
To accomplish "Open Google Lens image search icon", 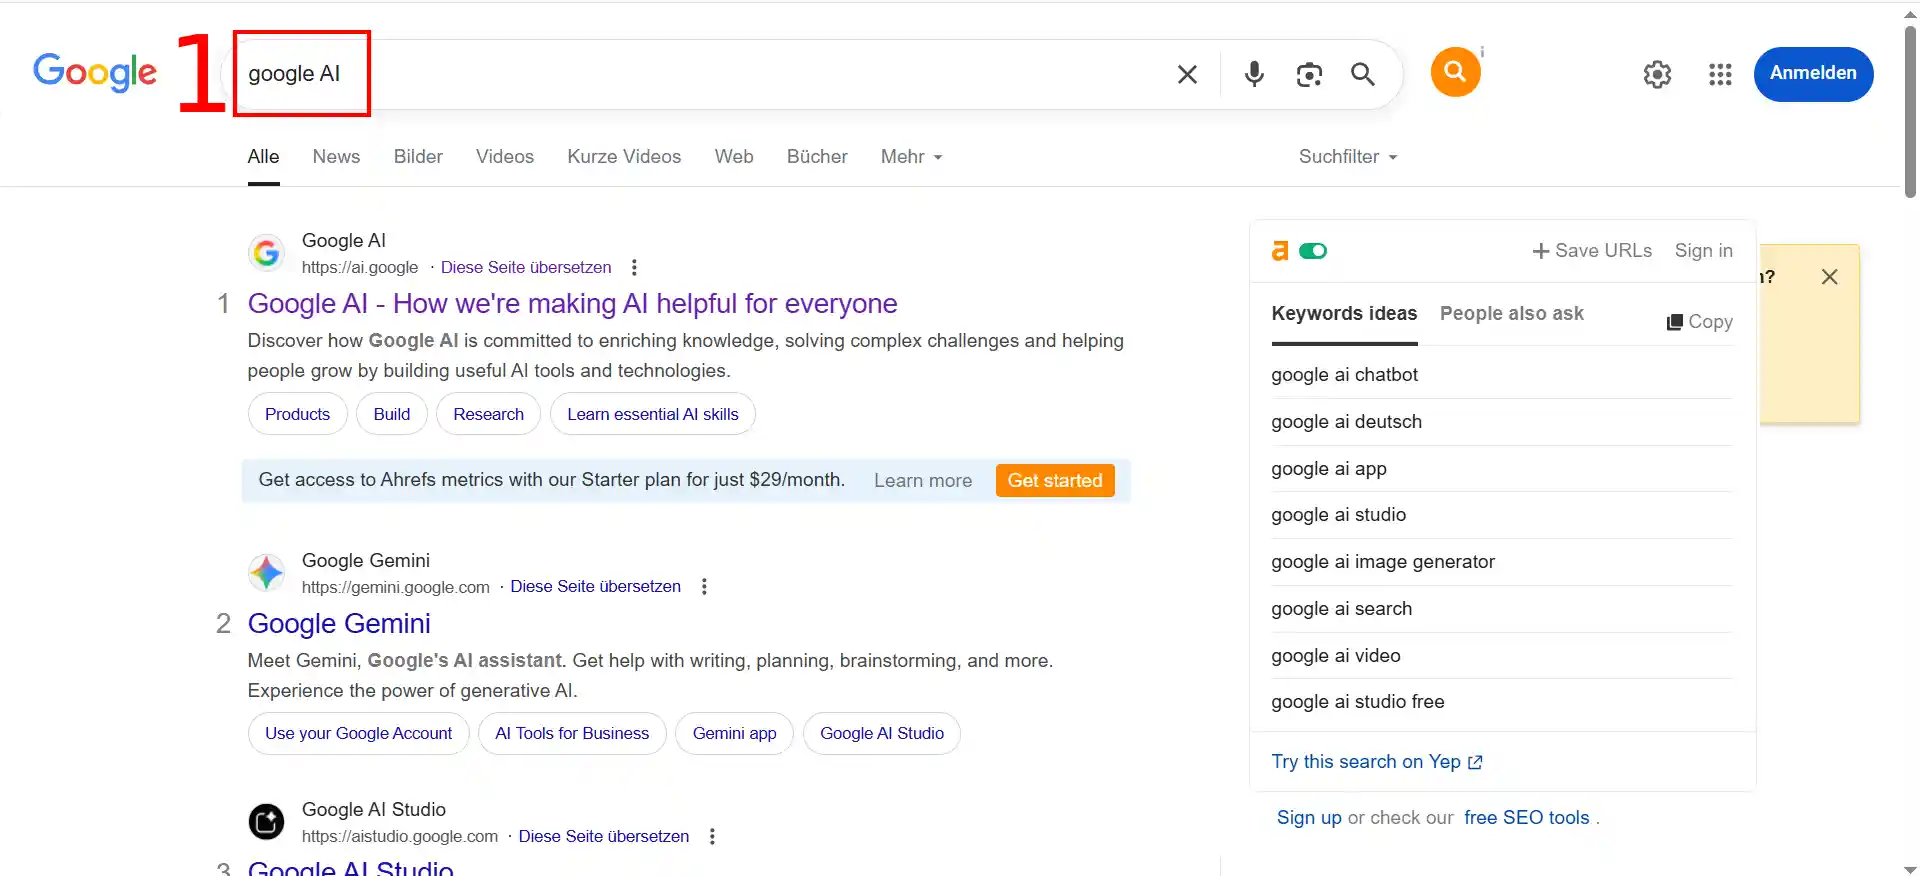I will [x=1309, y=74].
